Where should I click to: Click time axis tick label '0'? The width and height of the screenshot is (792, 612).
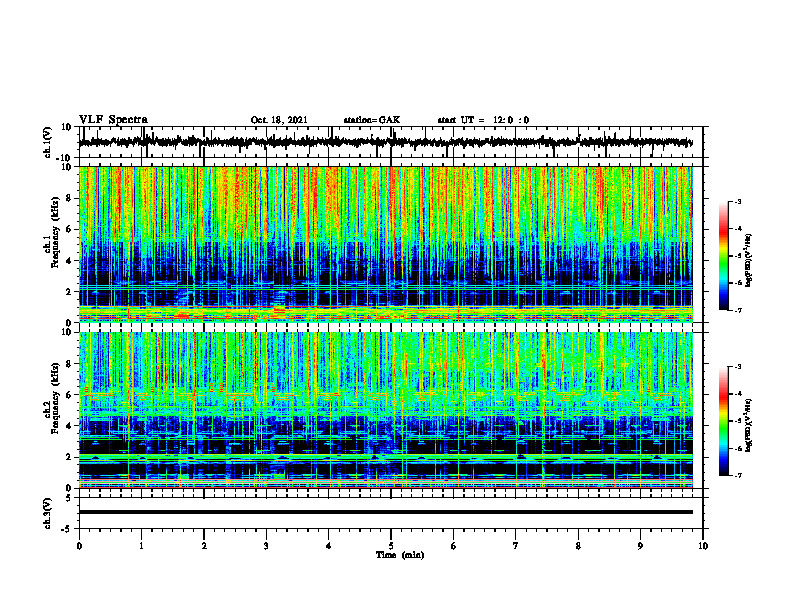[x=79, y=546]
